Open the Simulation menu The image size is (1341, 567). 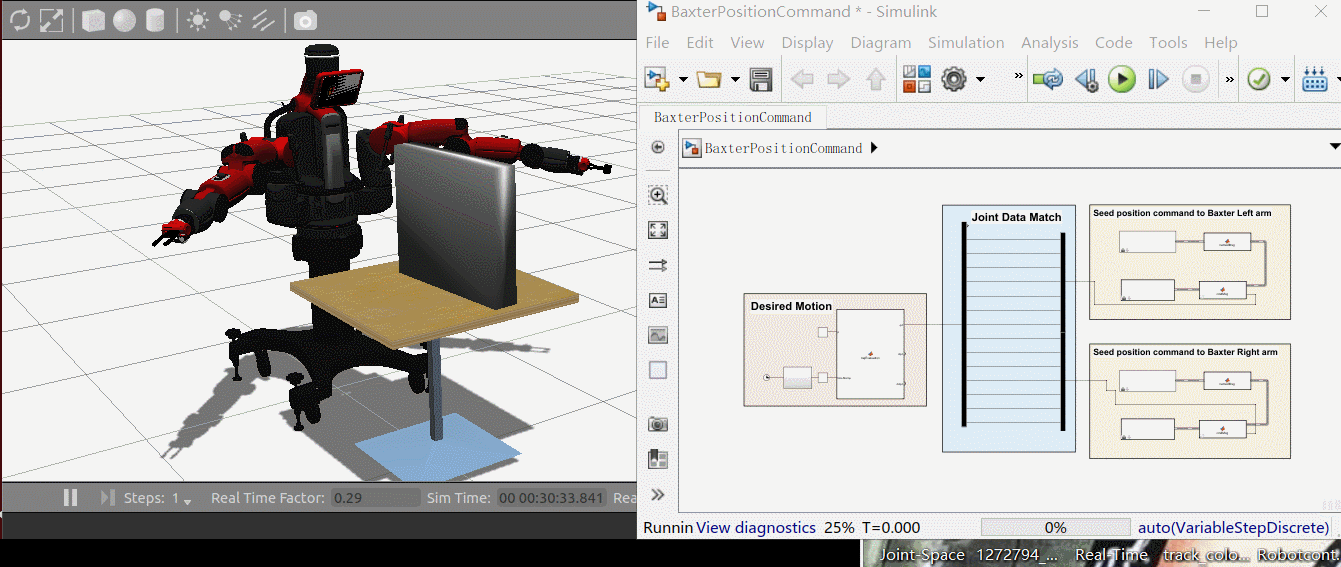point(965,42)
